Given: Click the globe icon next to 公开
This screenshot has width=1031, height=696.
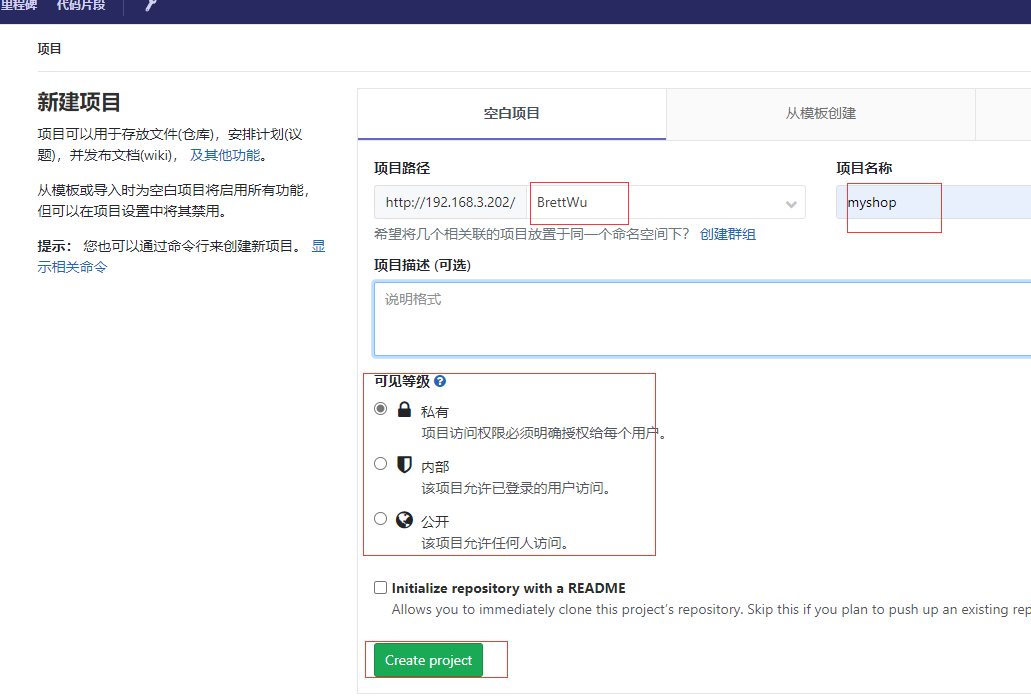Looking at the screenshot, I should pyautogui.click(x=404, y=520).
